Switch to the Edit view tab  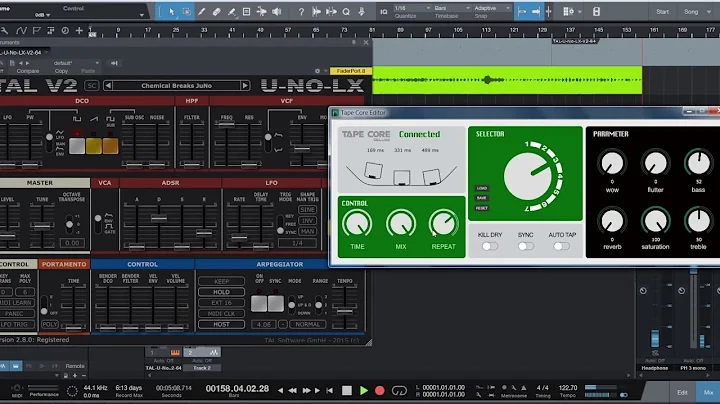(x=682, y=393)
